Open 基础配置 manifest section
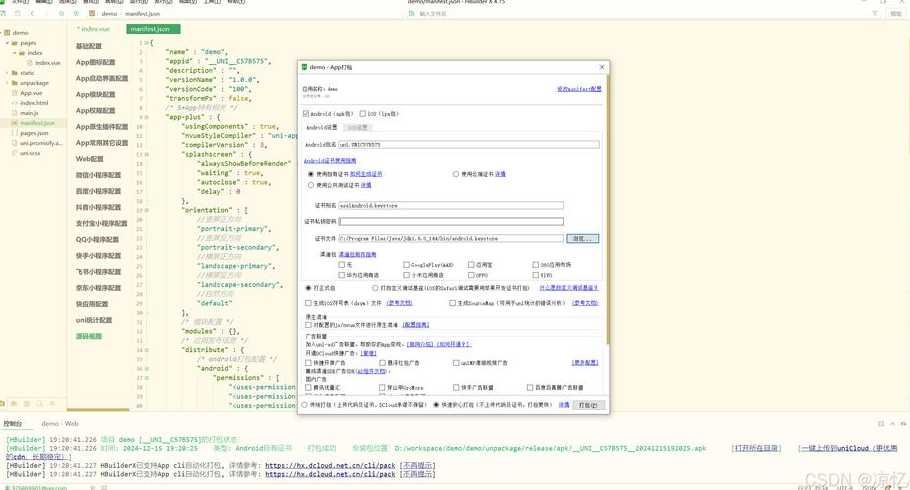The height and width of the screenshot is (490, 910). 89,46
